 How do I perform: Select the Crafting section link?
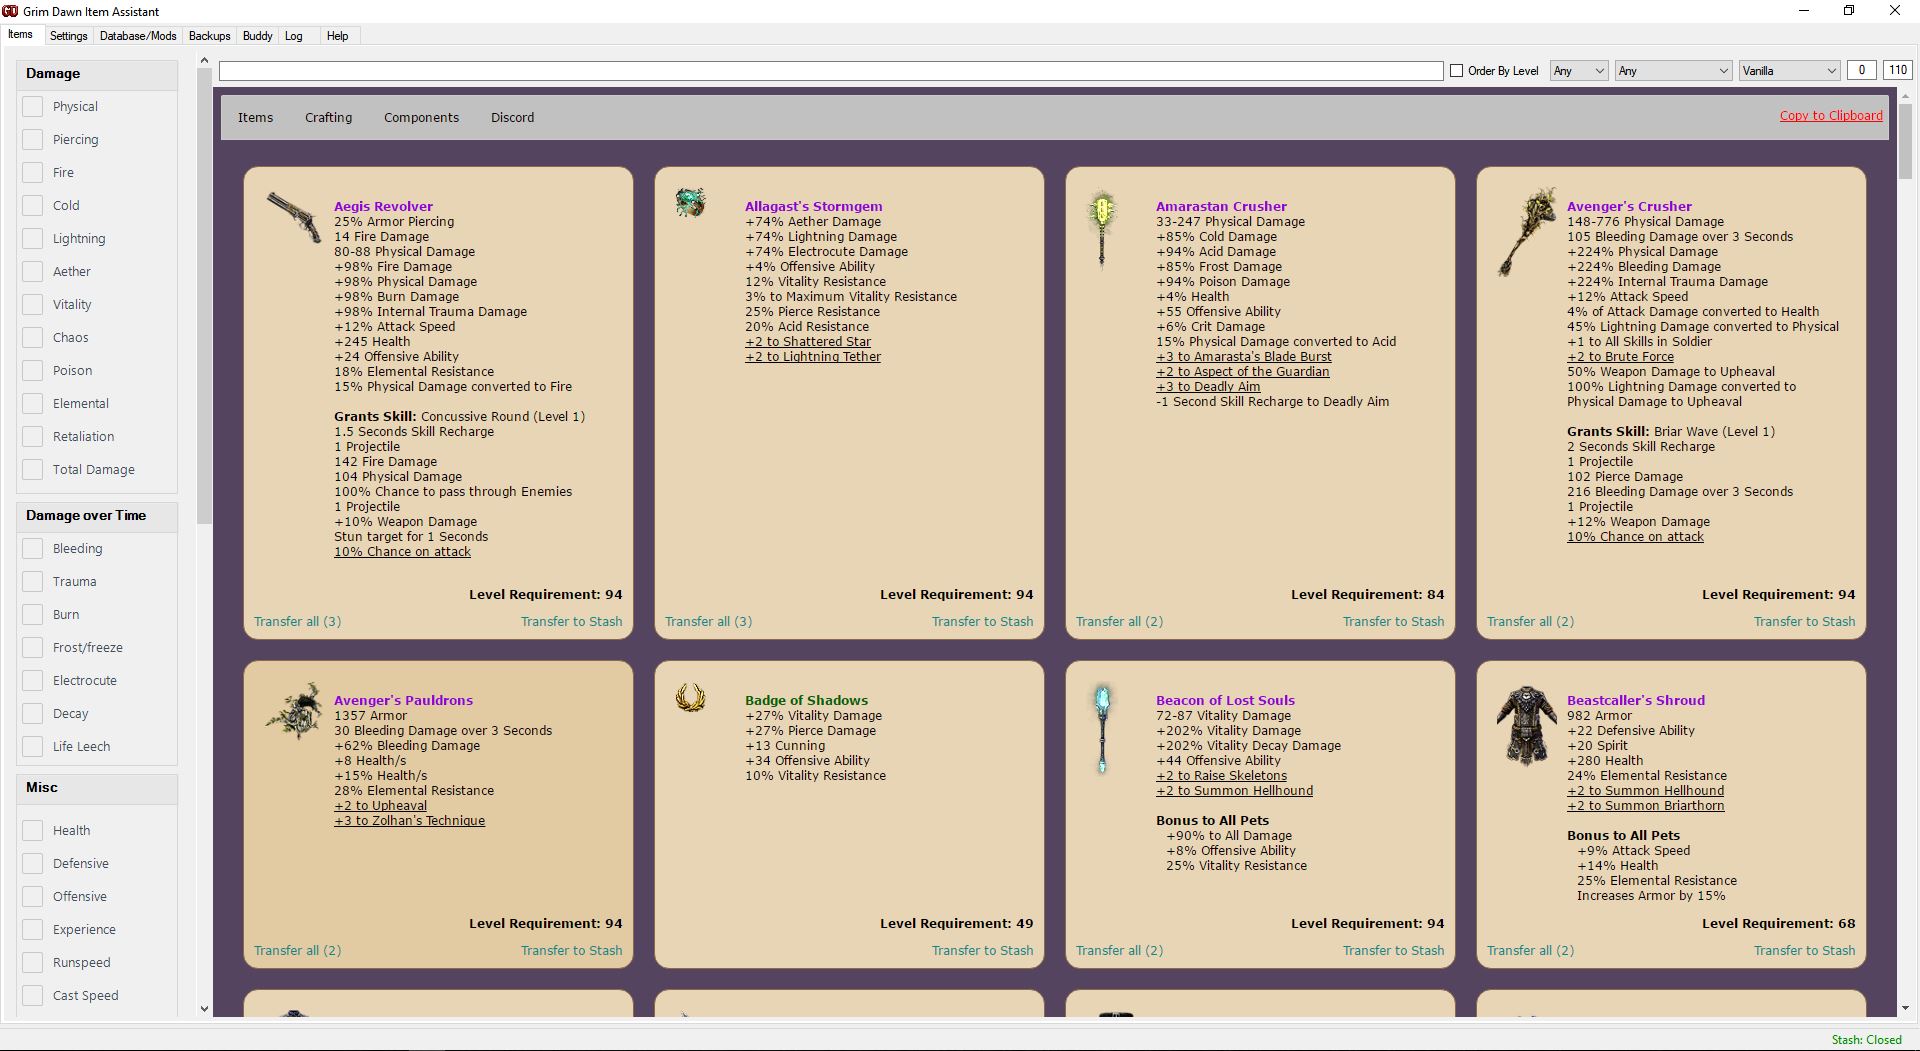[x=328, y=117]
